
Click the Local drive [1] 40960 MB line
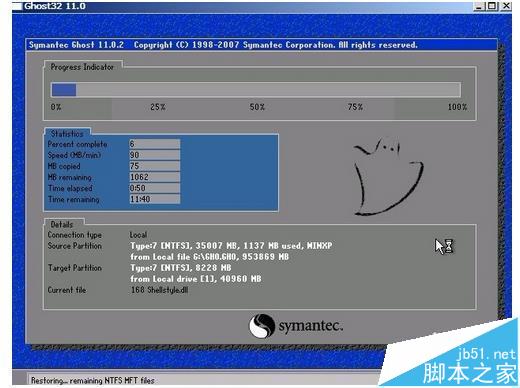tap(196, 279)
